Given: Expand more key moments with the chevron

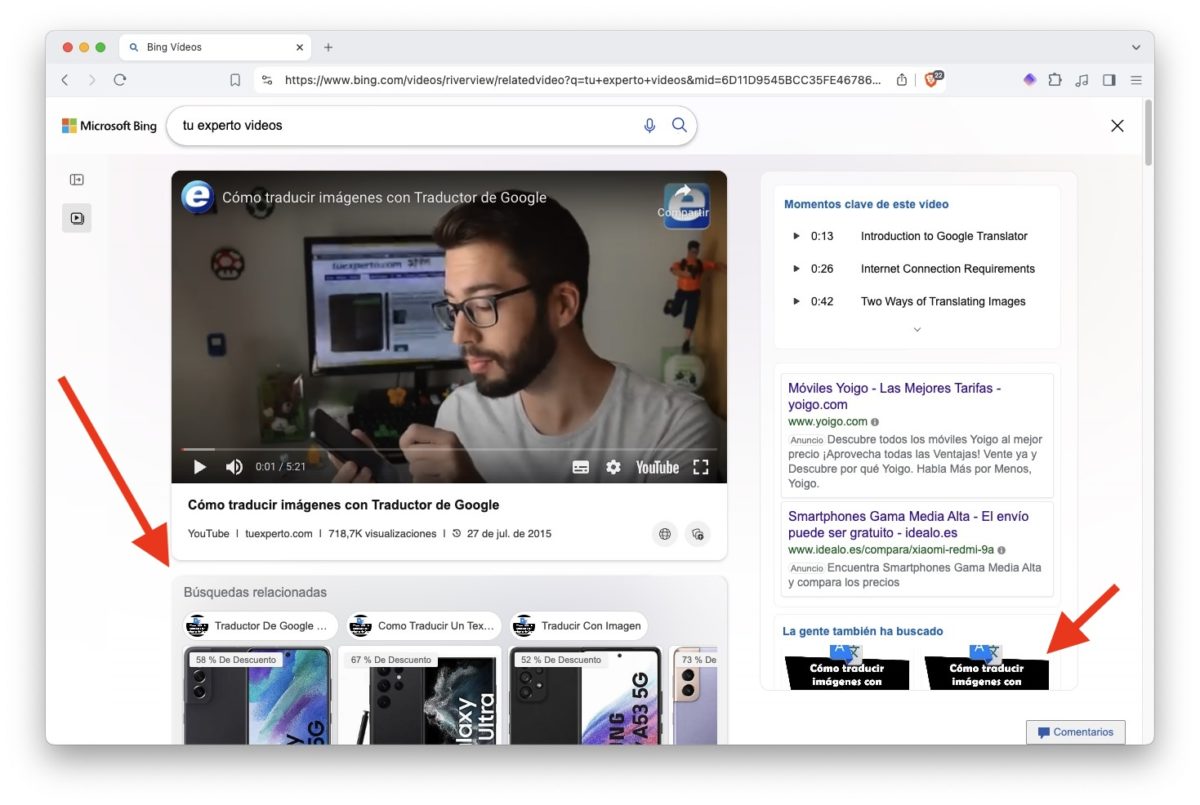Looking at the screenshot, I should coord(916,330).
